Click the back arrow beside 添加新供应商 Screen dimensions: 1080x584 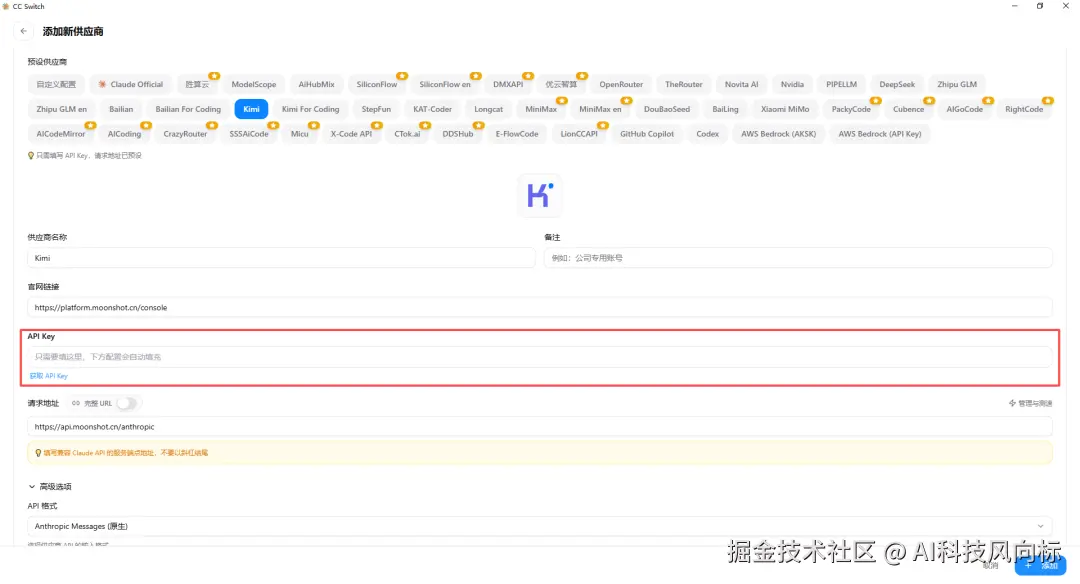pos(23,31)
